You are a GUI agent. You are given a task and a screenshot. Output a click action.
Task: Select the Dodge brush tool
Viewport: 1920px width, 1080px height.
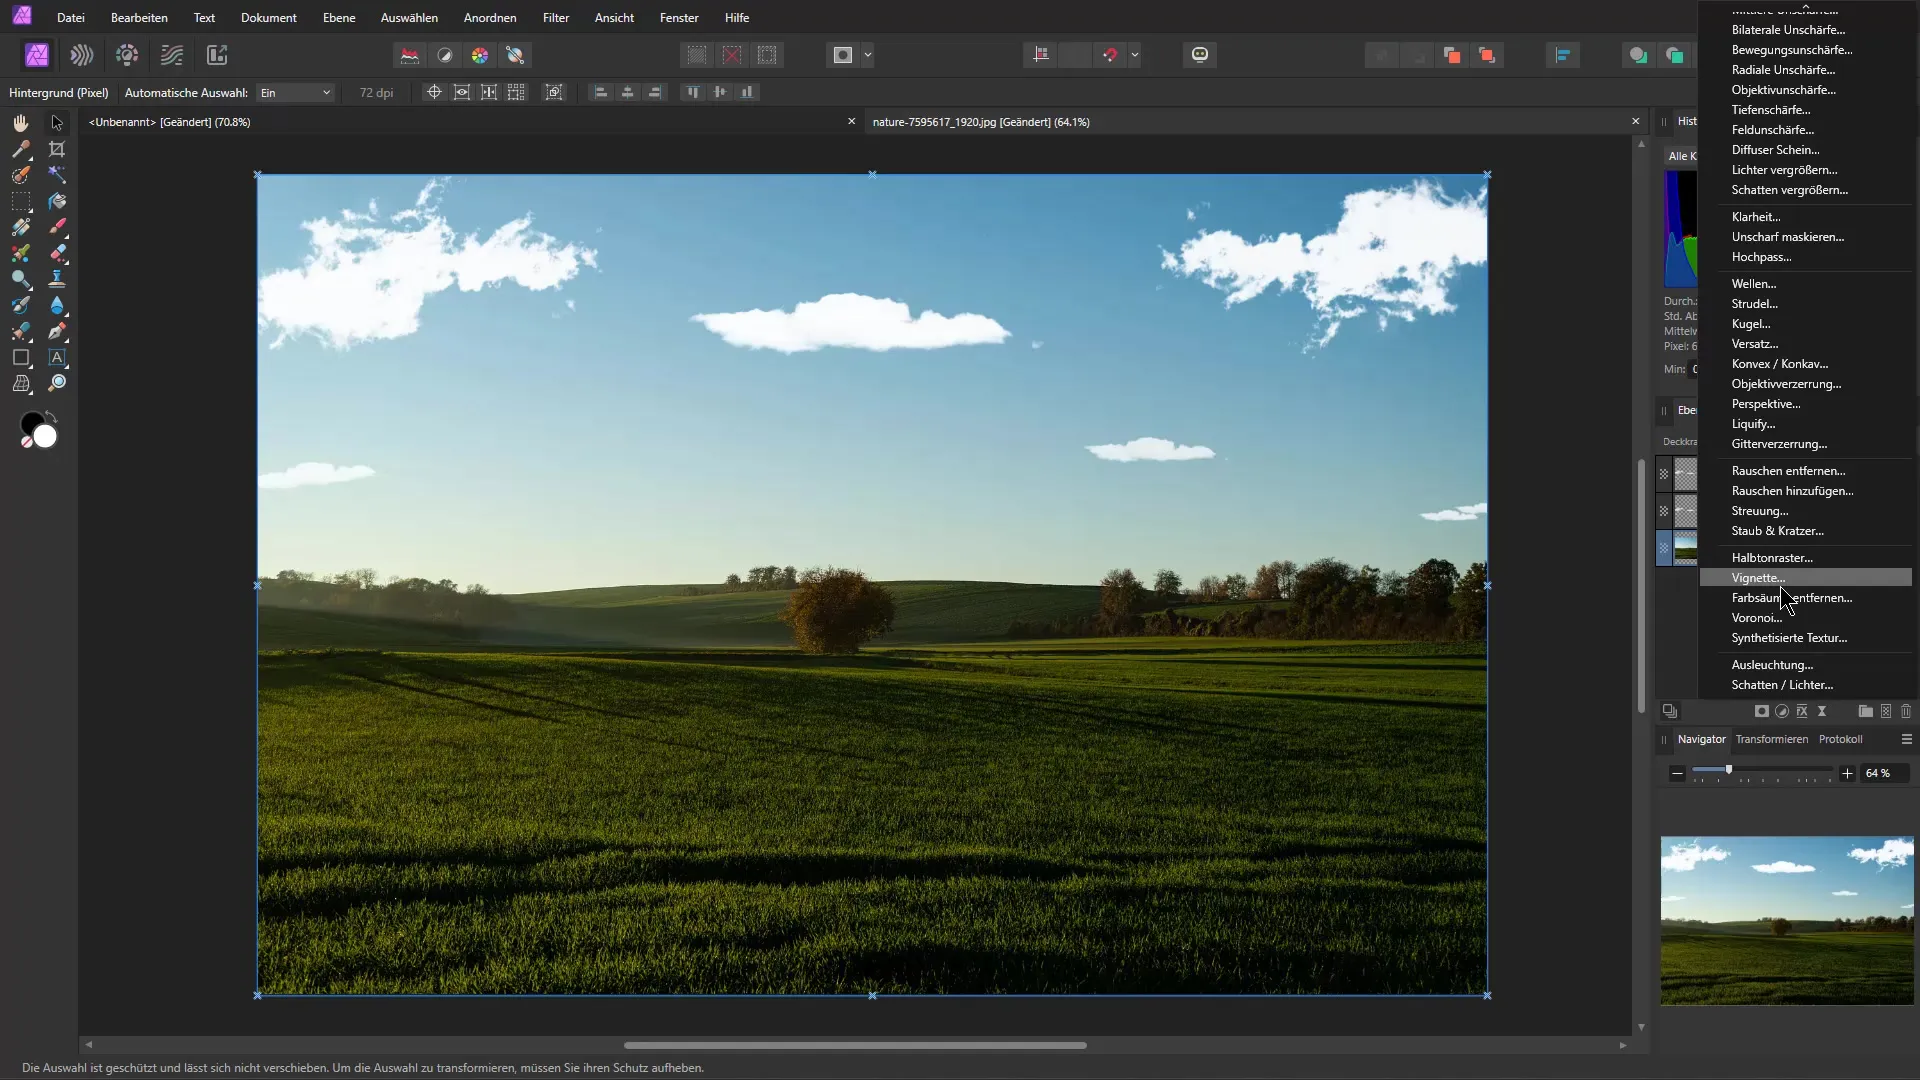[x=21, y=279]
